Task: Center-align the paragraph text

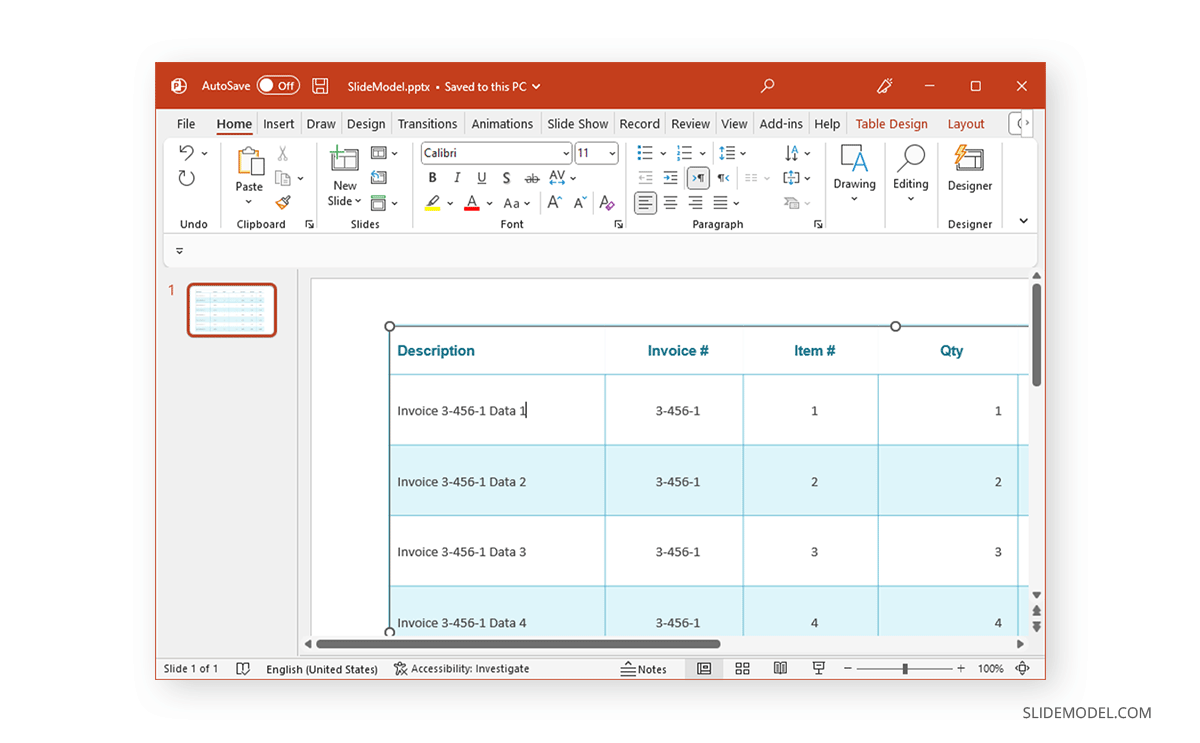Action: [x=670, y=202]
